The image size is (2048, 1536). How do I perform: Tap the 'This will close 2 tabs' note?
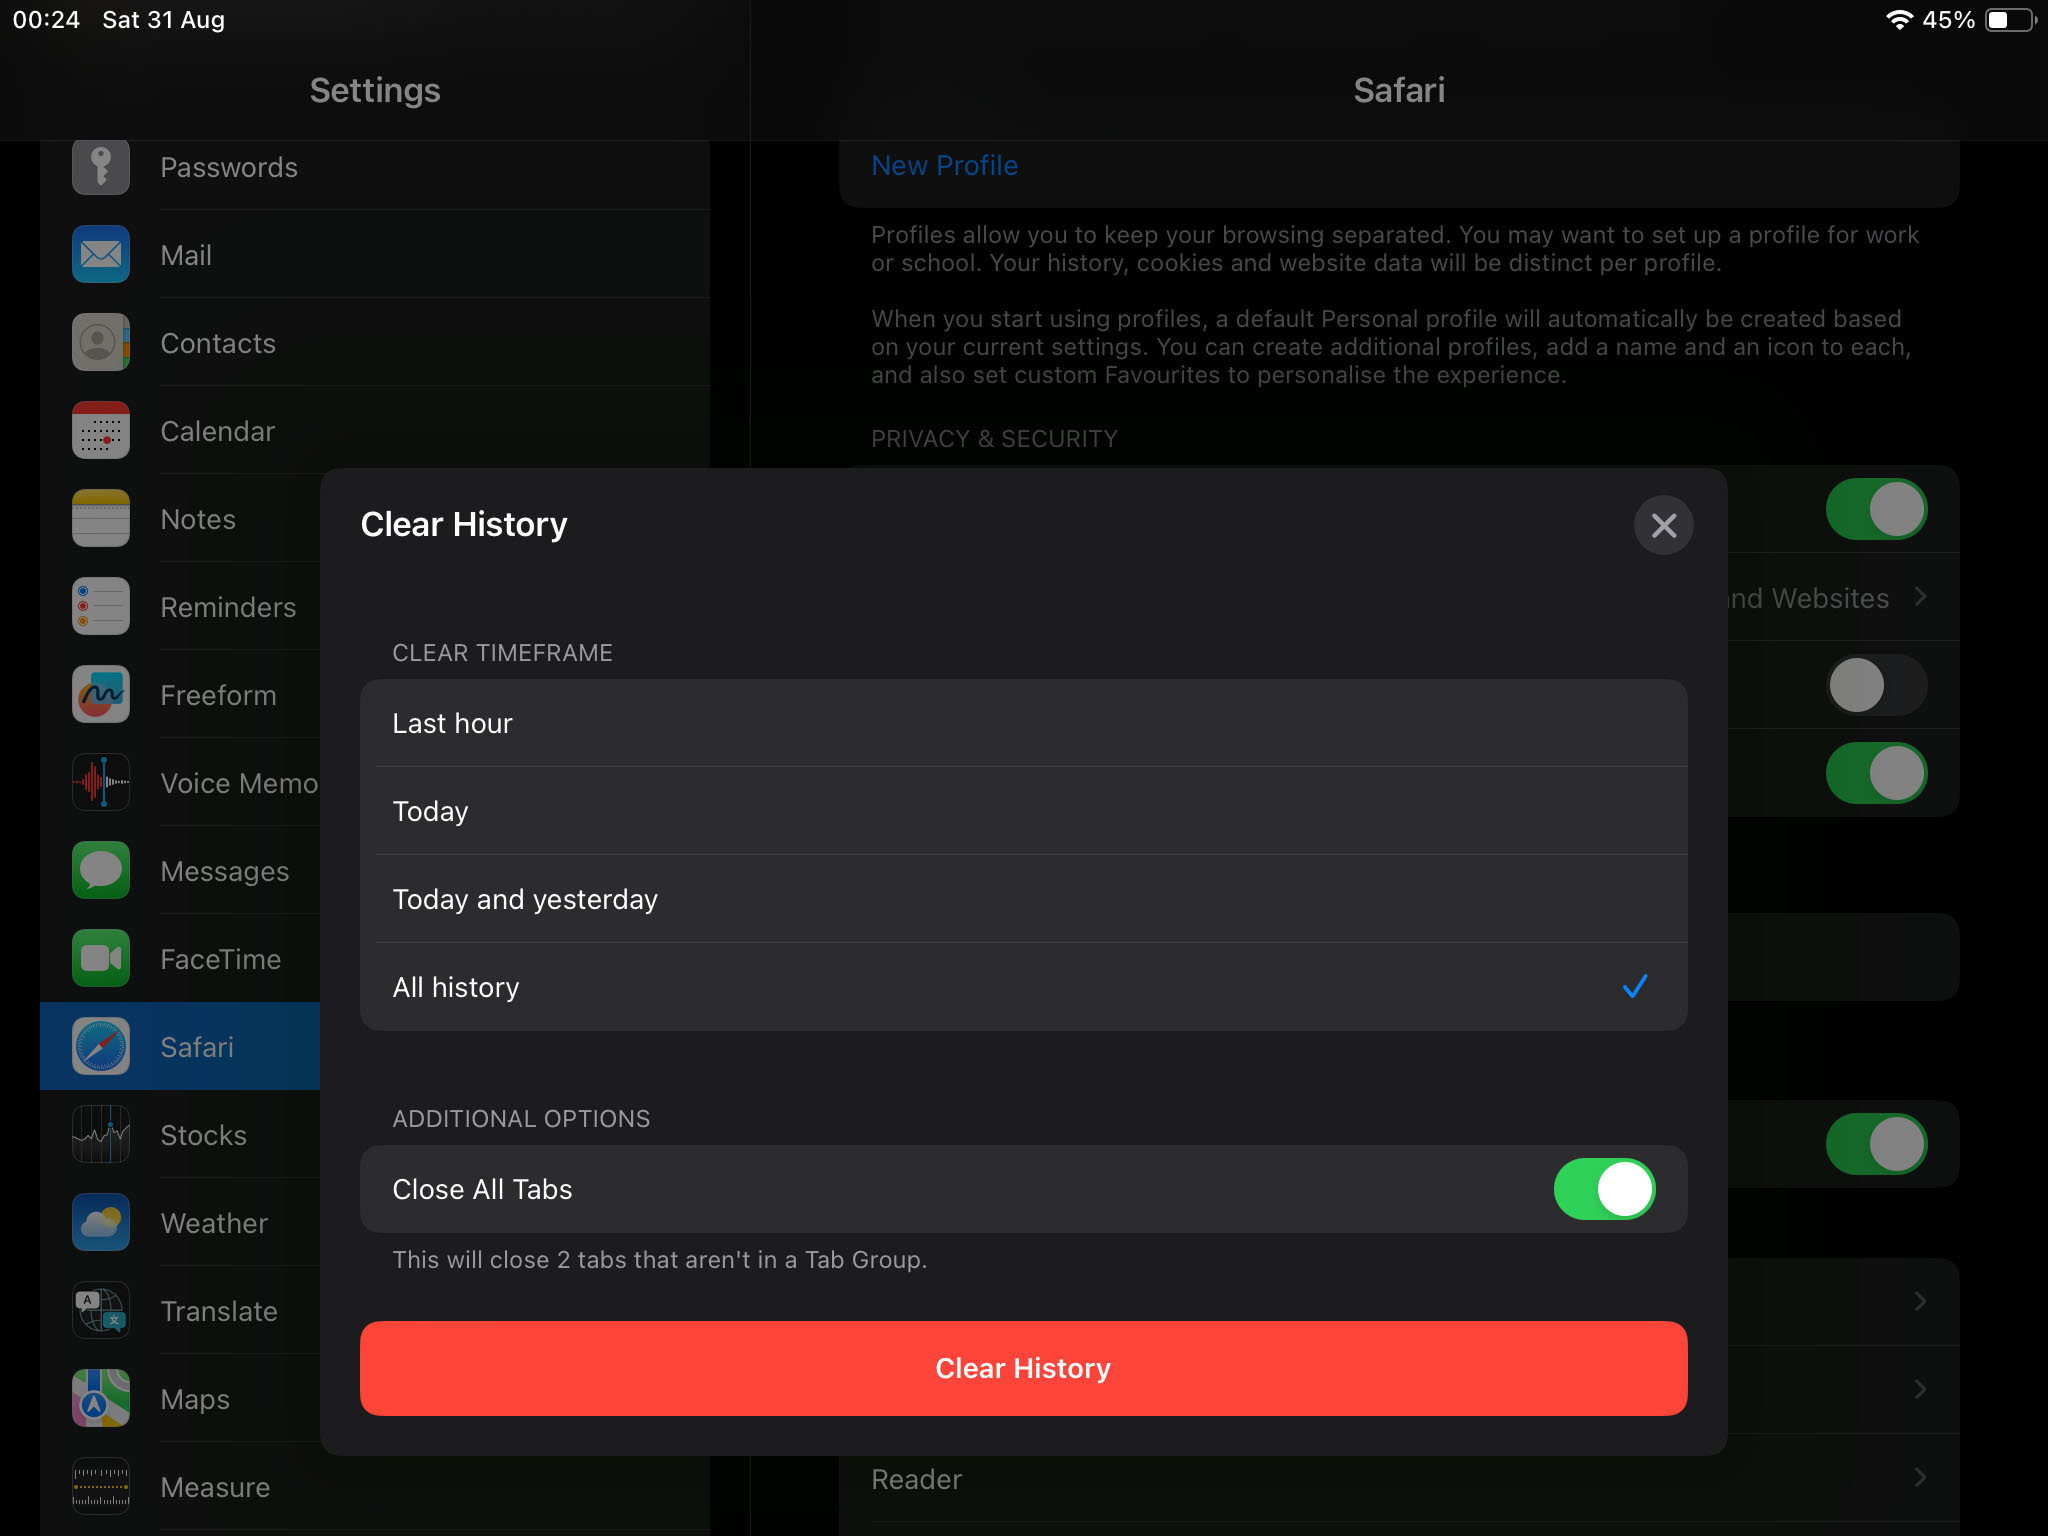coord(660,1259)
